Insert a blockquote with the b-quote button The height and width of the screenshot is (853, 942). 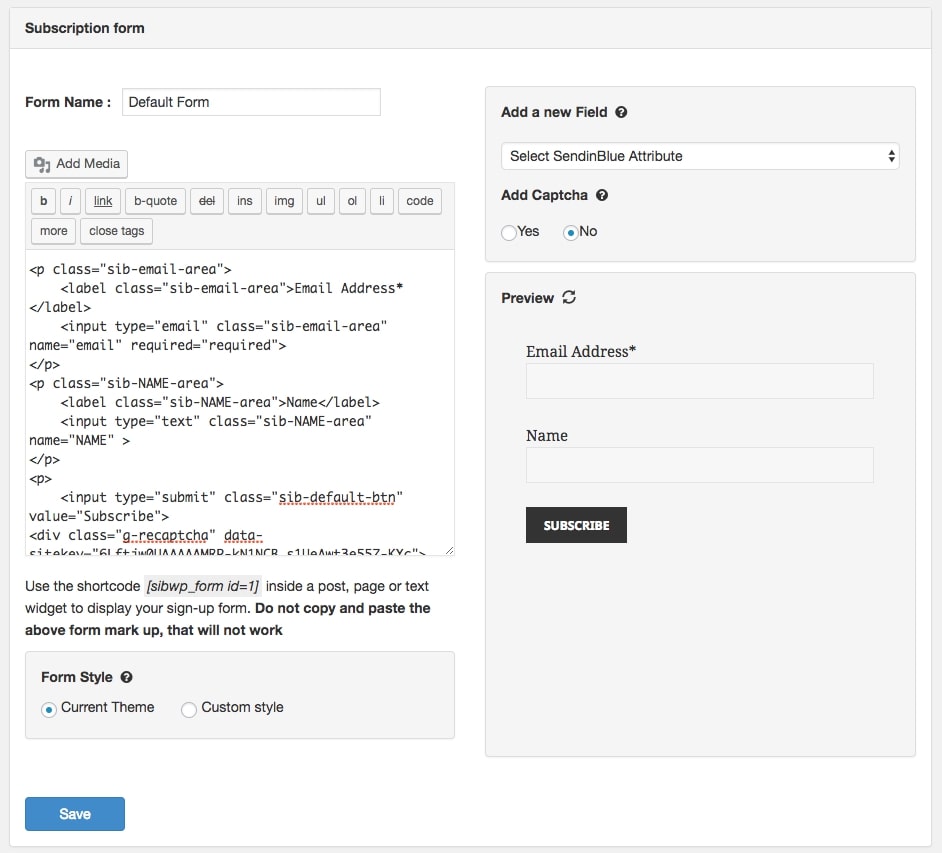(155, 201)
